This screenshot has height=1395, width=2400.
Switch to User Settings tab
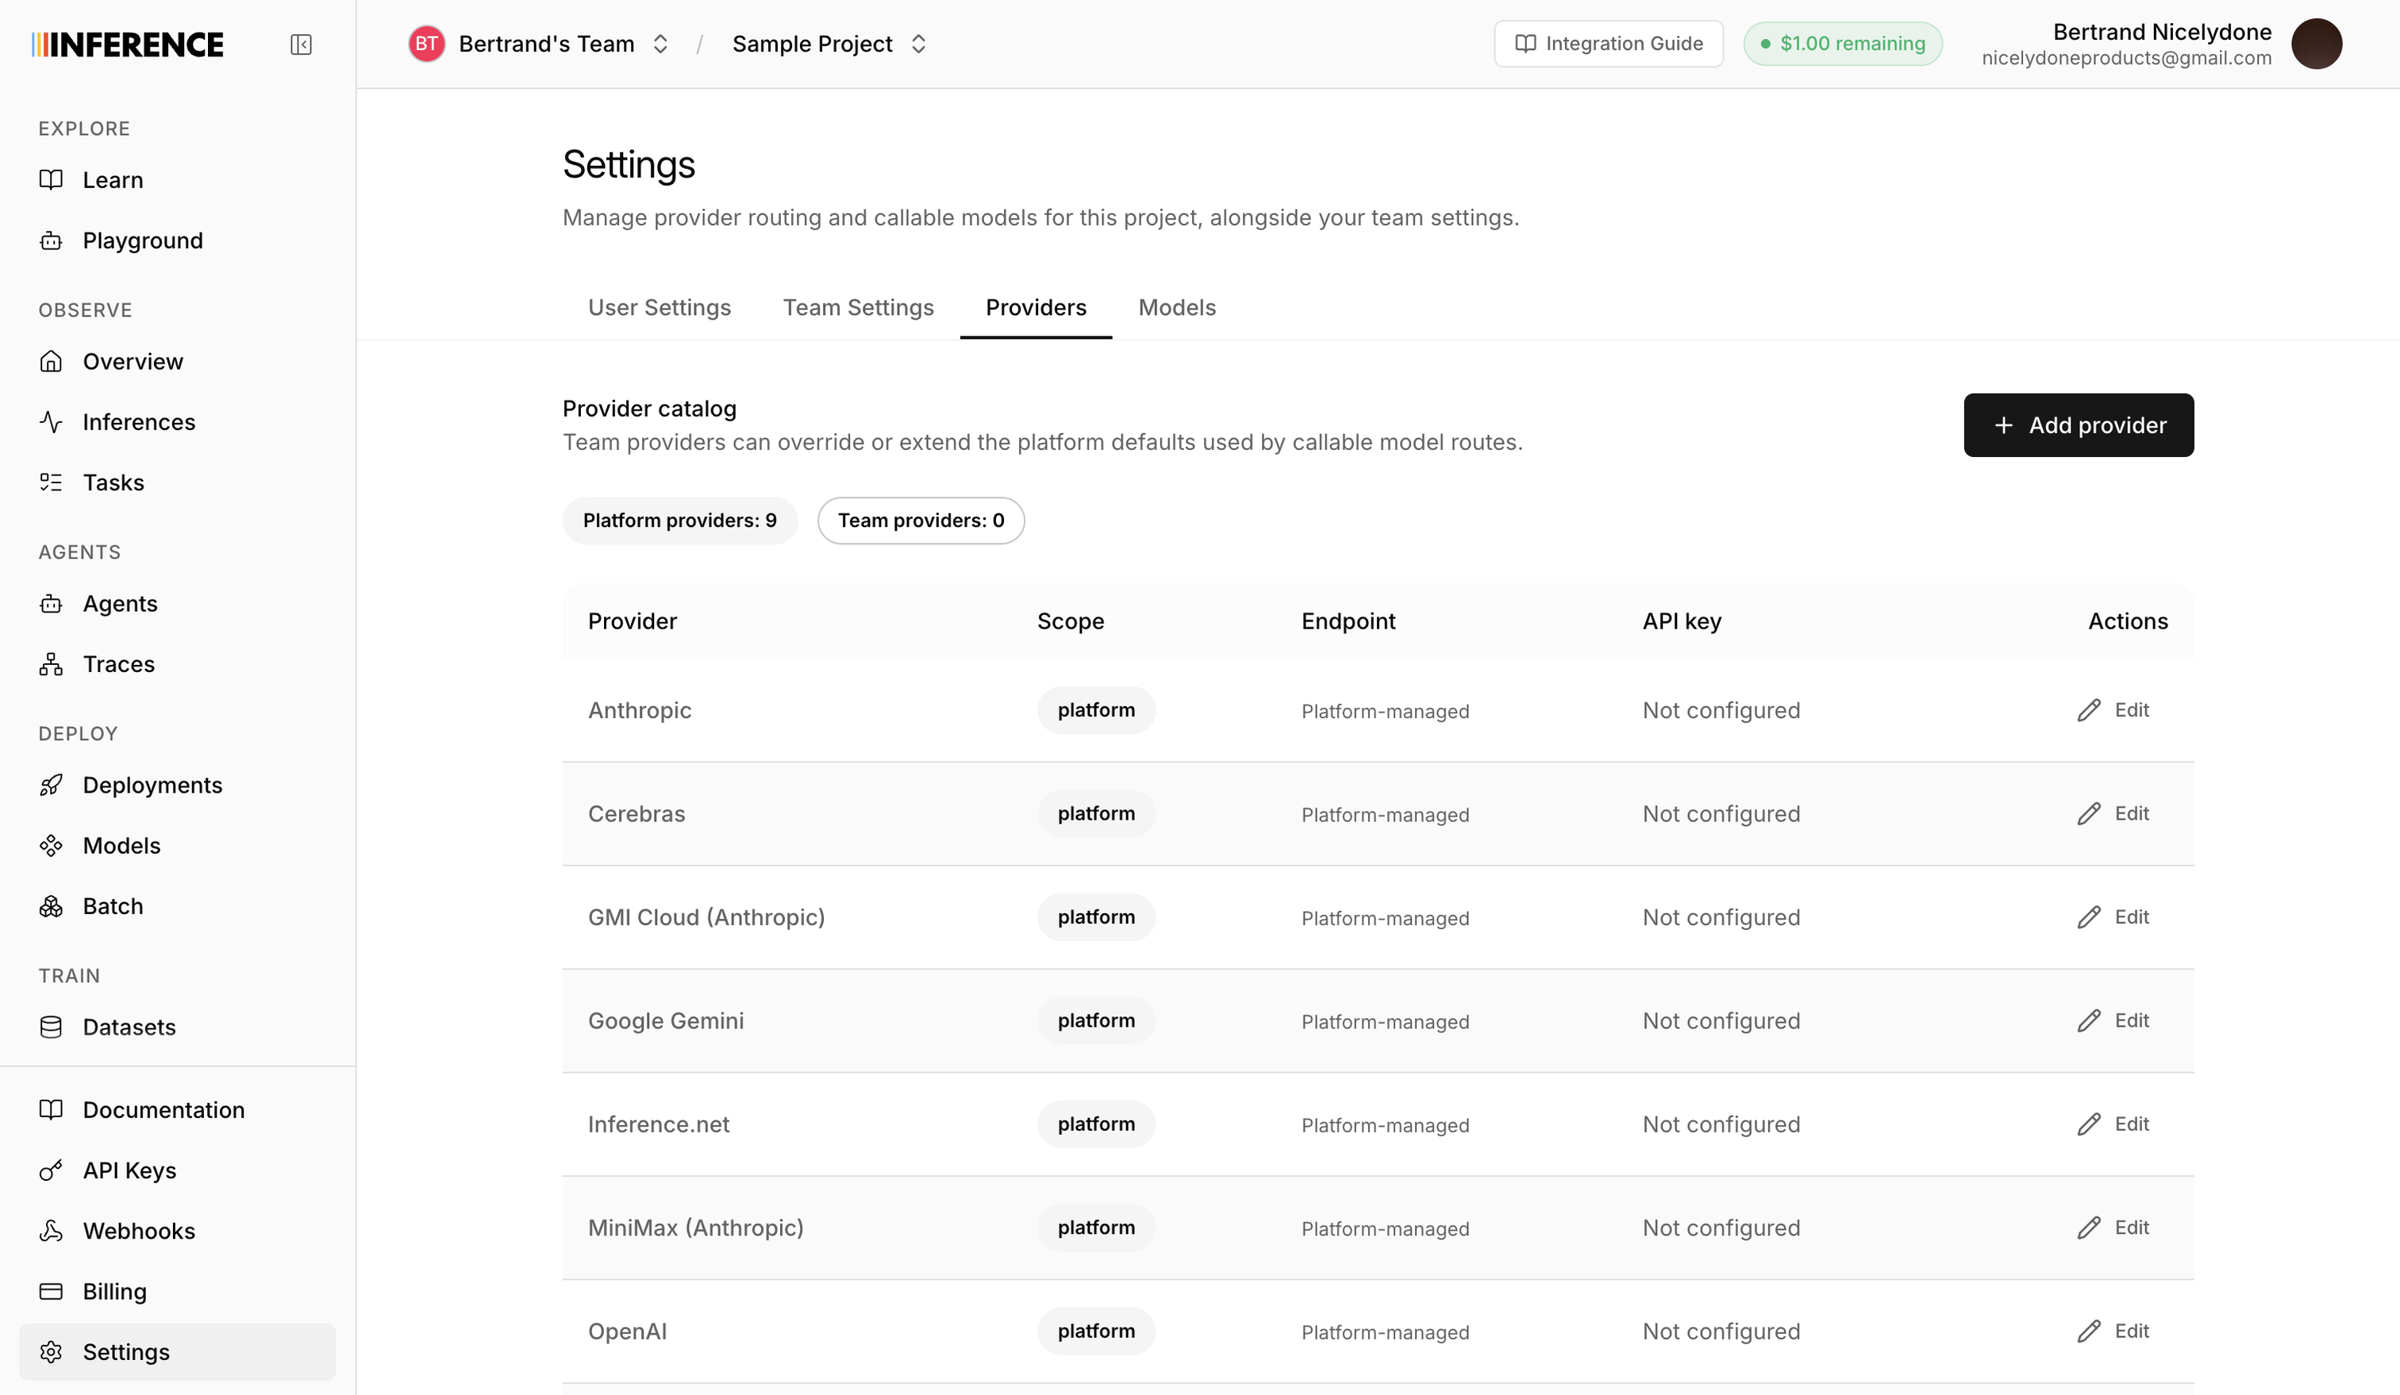point(659,307)
